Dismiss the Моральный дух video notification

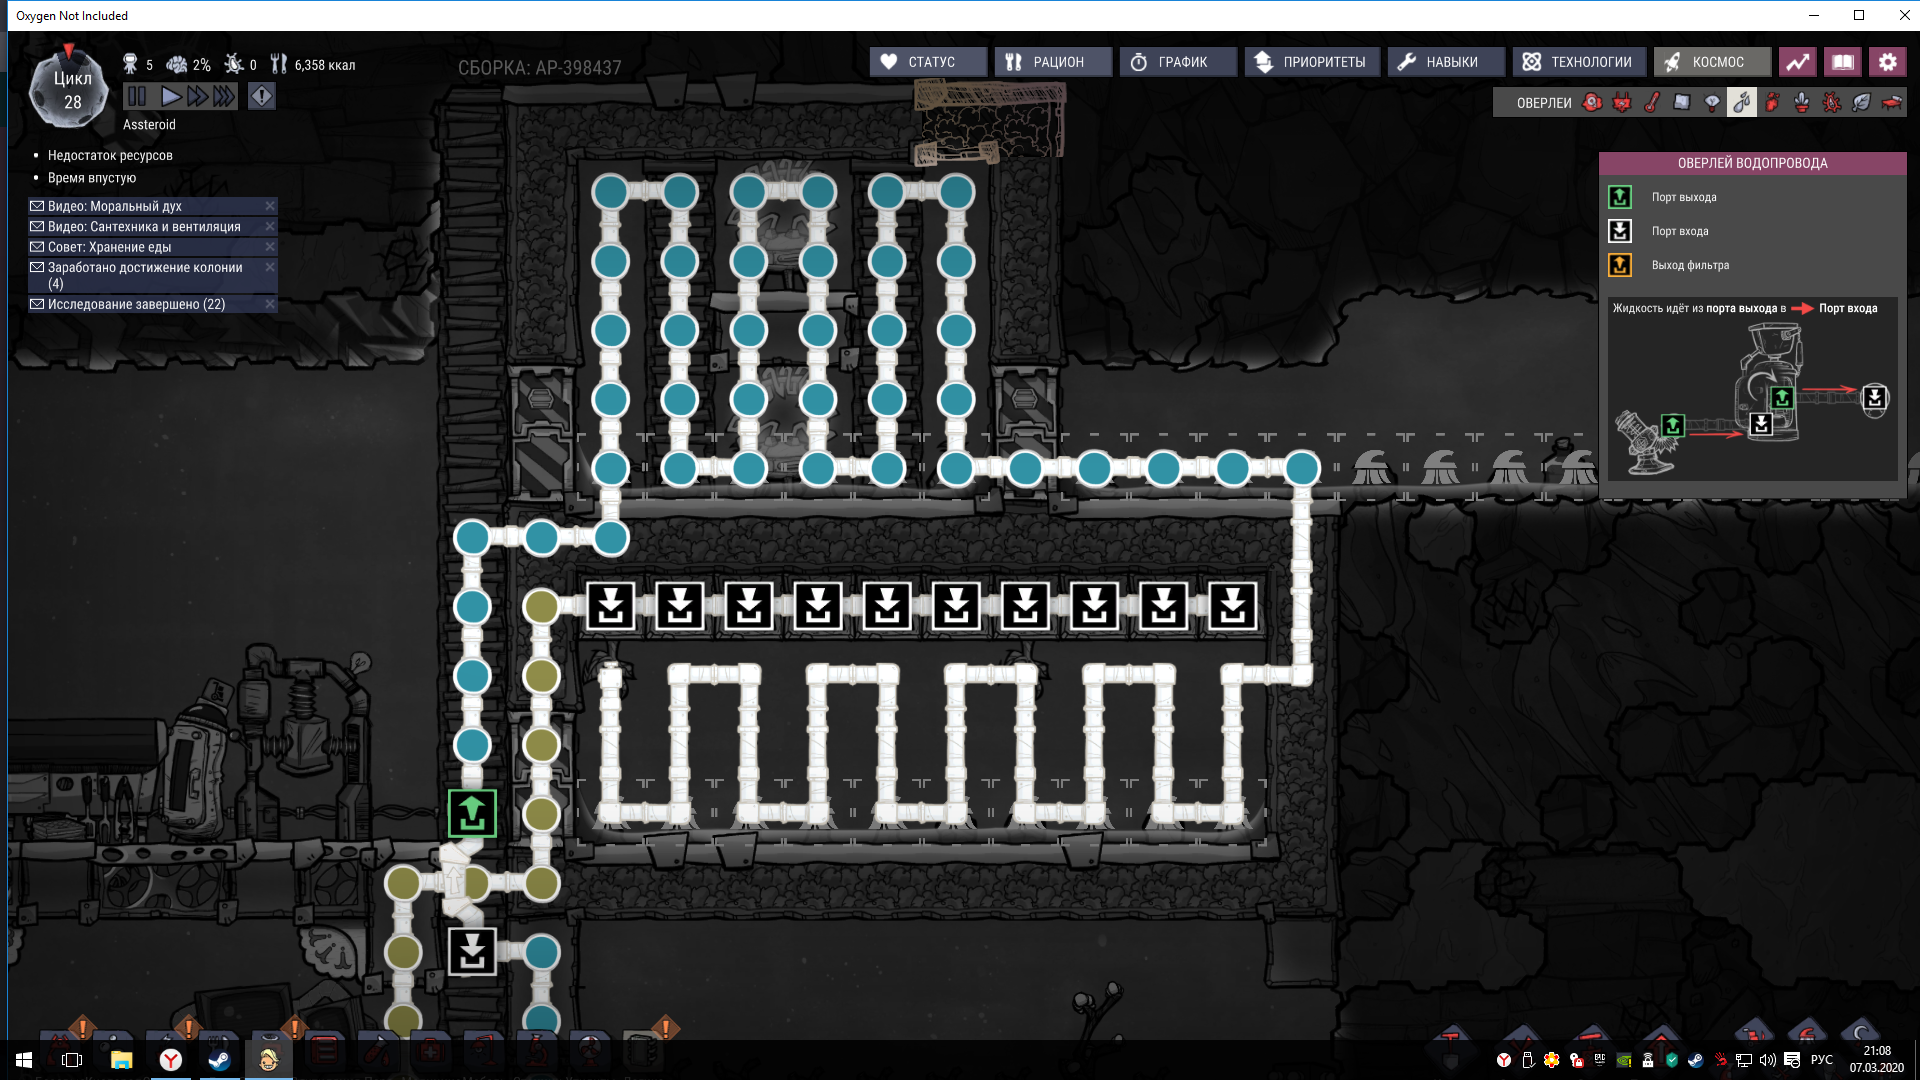[x=270, y=206]
